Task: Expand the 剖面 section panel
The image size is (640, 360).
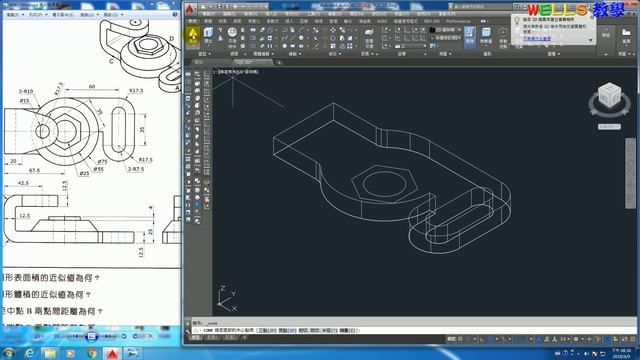Action: click(367, 54)
